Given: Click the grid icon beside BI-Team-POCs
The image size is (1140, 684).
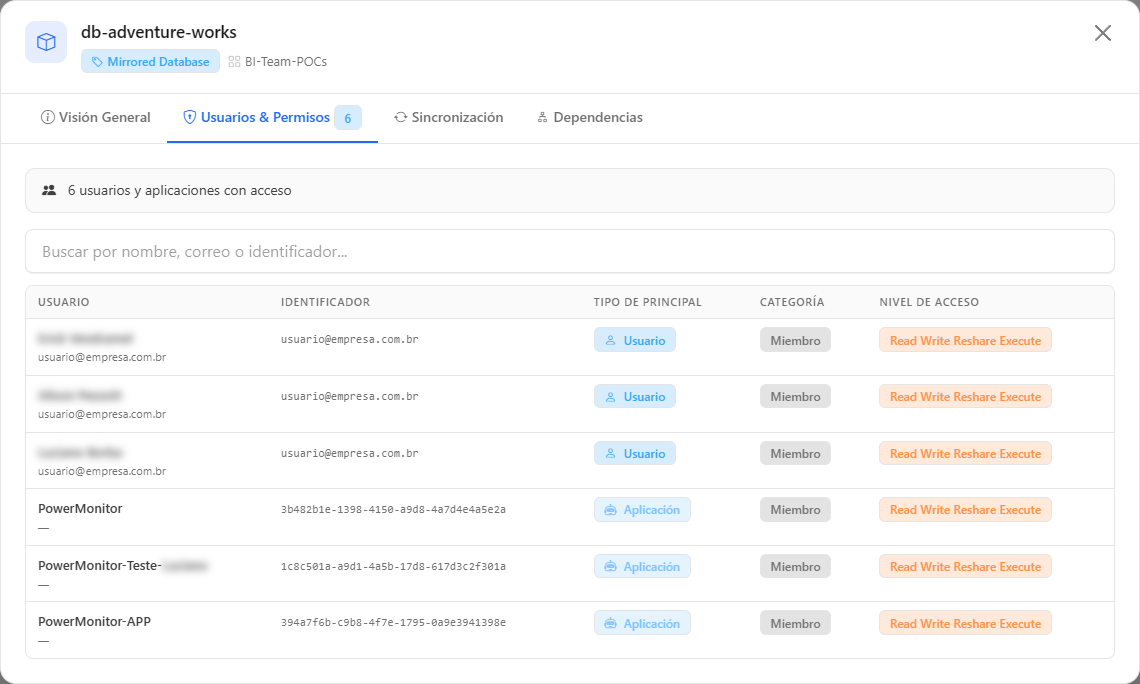Looking at the screenshot, I should pyautogui.click(x=234, y=62).
